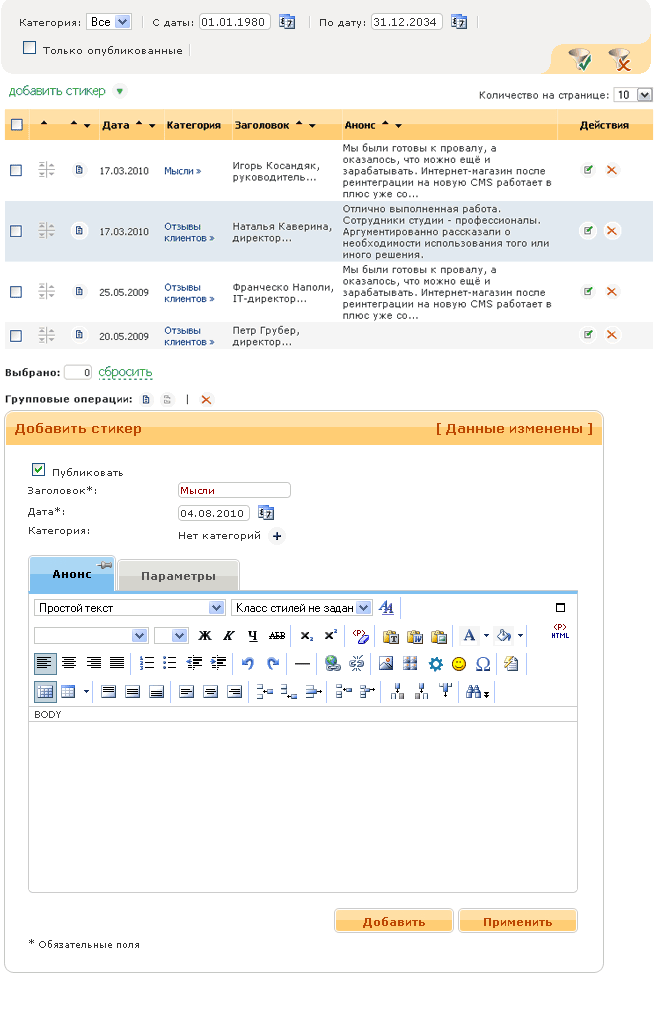Toggle bold formatting (Ж)
Image resolution: width=661 pixels, height=1023 pixels.
click(x=205, y=635)
